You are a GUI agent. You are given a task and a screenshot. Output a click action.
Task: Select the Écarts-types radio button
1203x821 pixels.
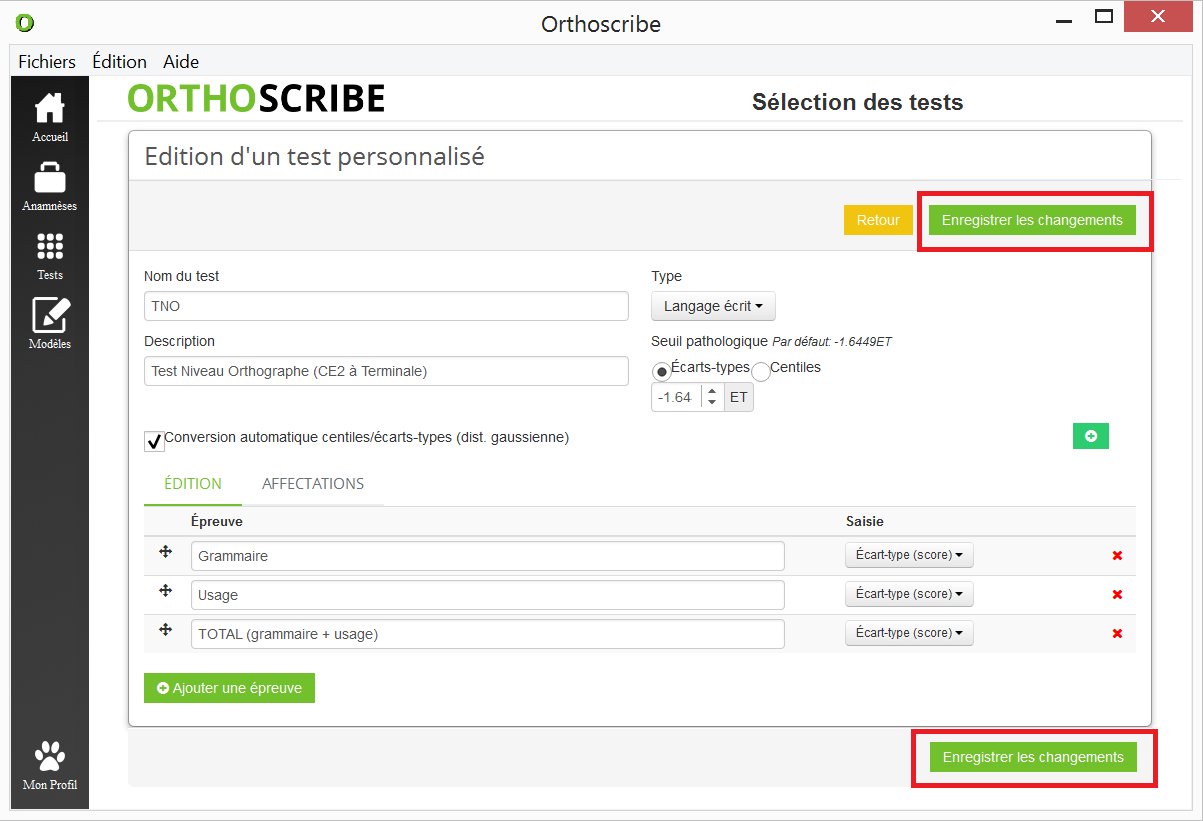coord(662,371)
